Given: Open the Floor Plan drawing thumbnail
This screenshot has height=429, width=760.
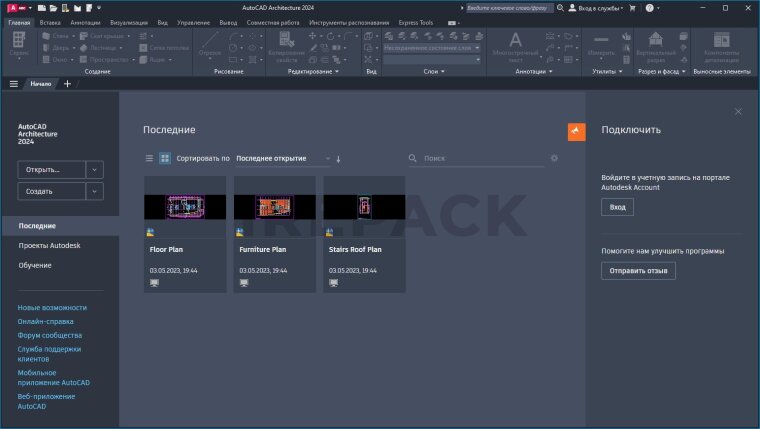Looking at the screenshot, I should (185, 207).
